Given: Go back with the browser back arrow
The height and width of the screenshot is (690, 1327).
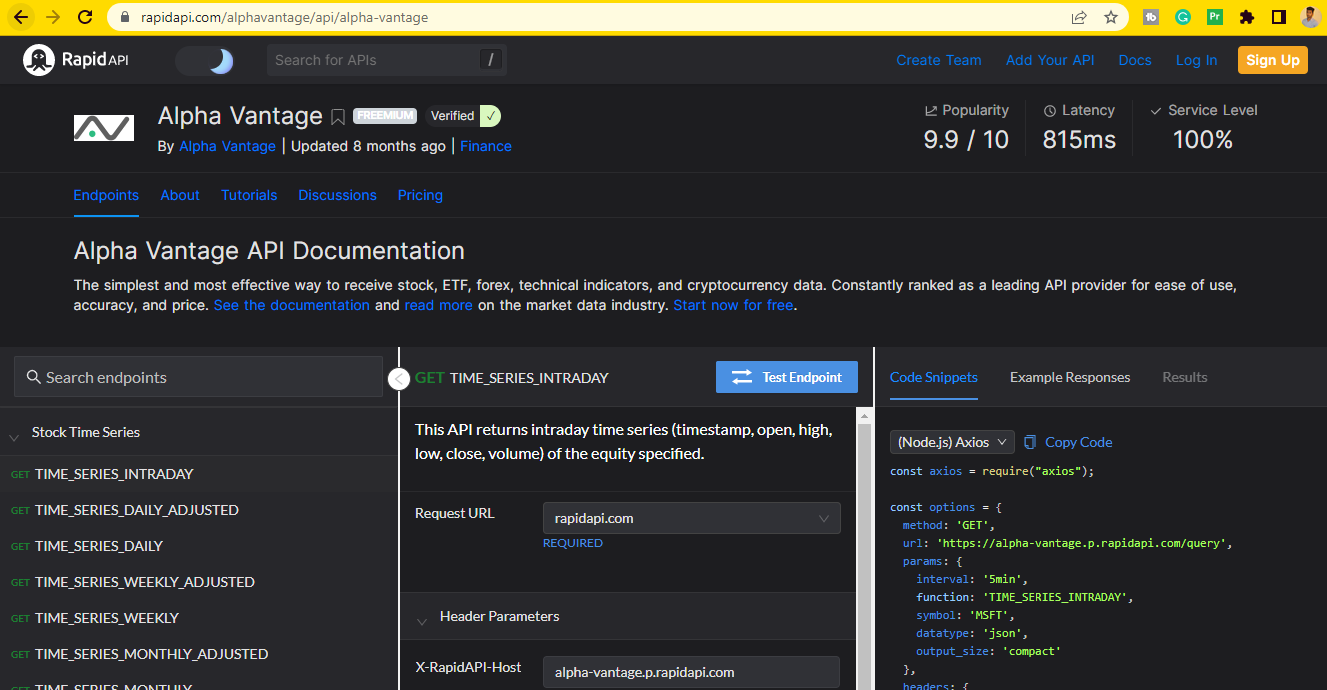Looking at the screenshot, I should (21, 17).
